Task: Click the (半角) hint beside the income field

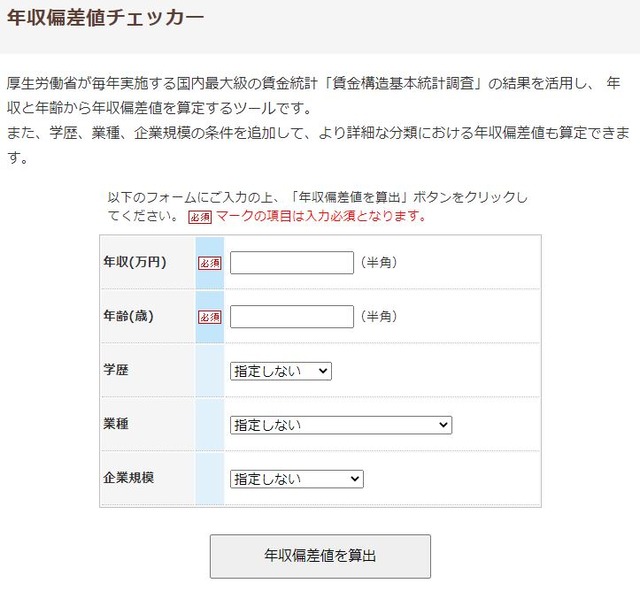Action: tap(379, 262)
